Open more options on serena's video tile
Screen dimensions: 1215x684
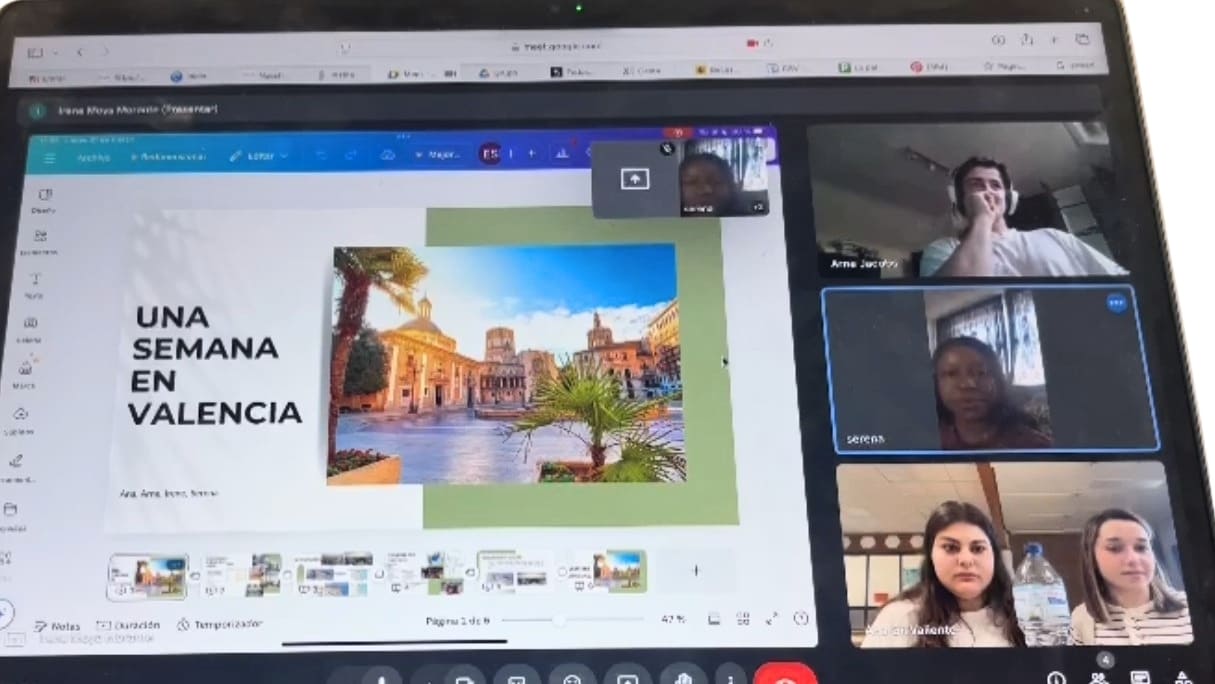coord(1116,303)
